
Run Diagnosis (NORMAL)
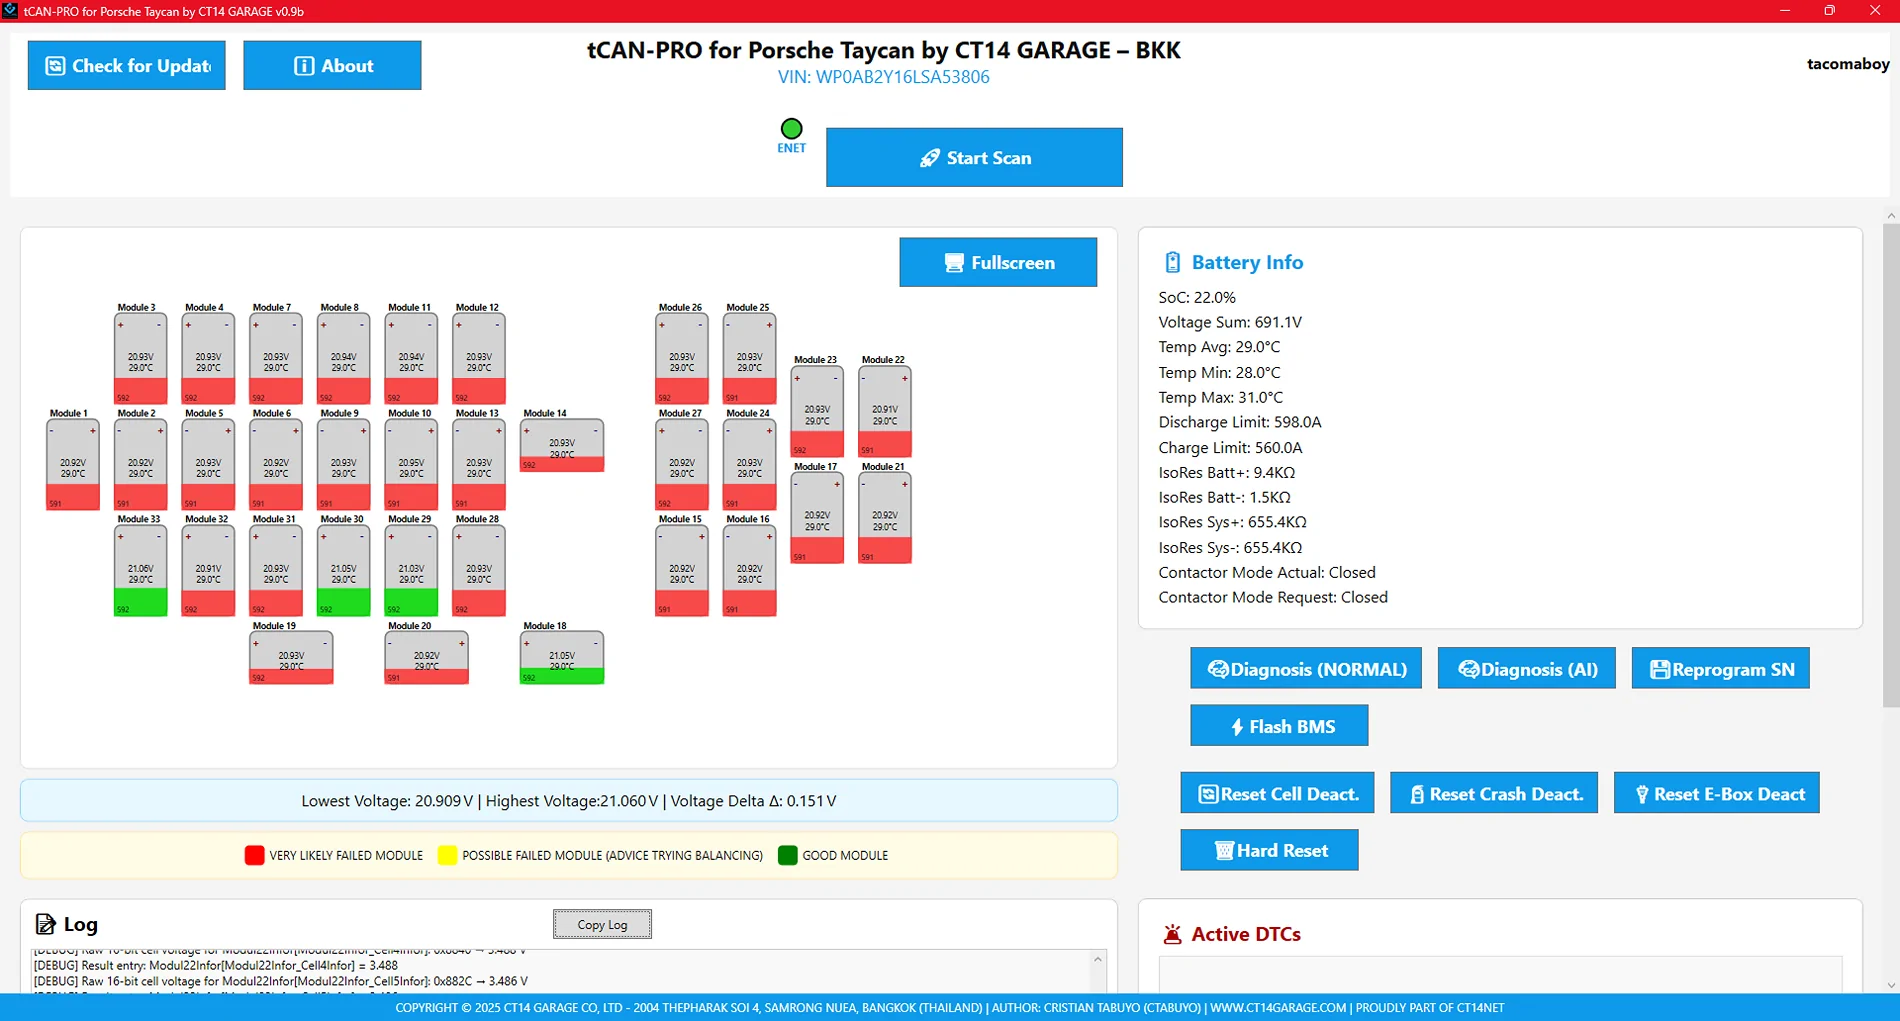coord(1306,669)
